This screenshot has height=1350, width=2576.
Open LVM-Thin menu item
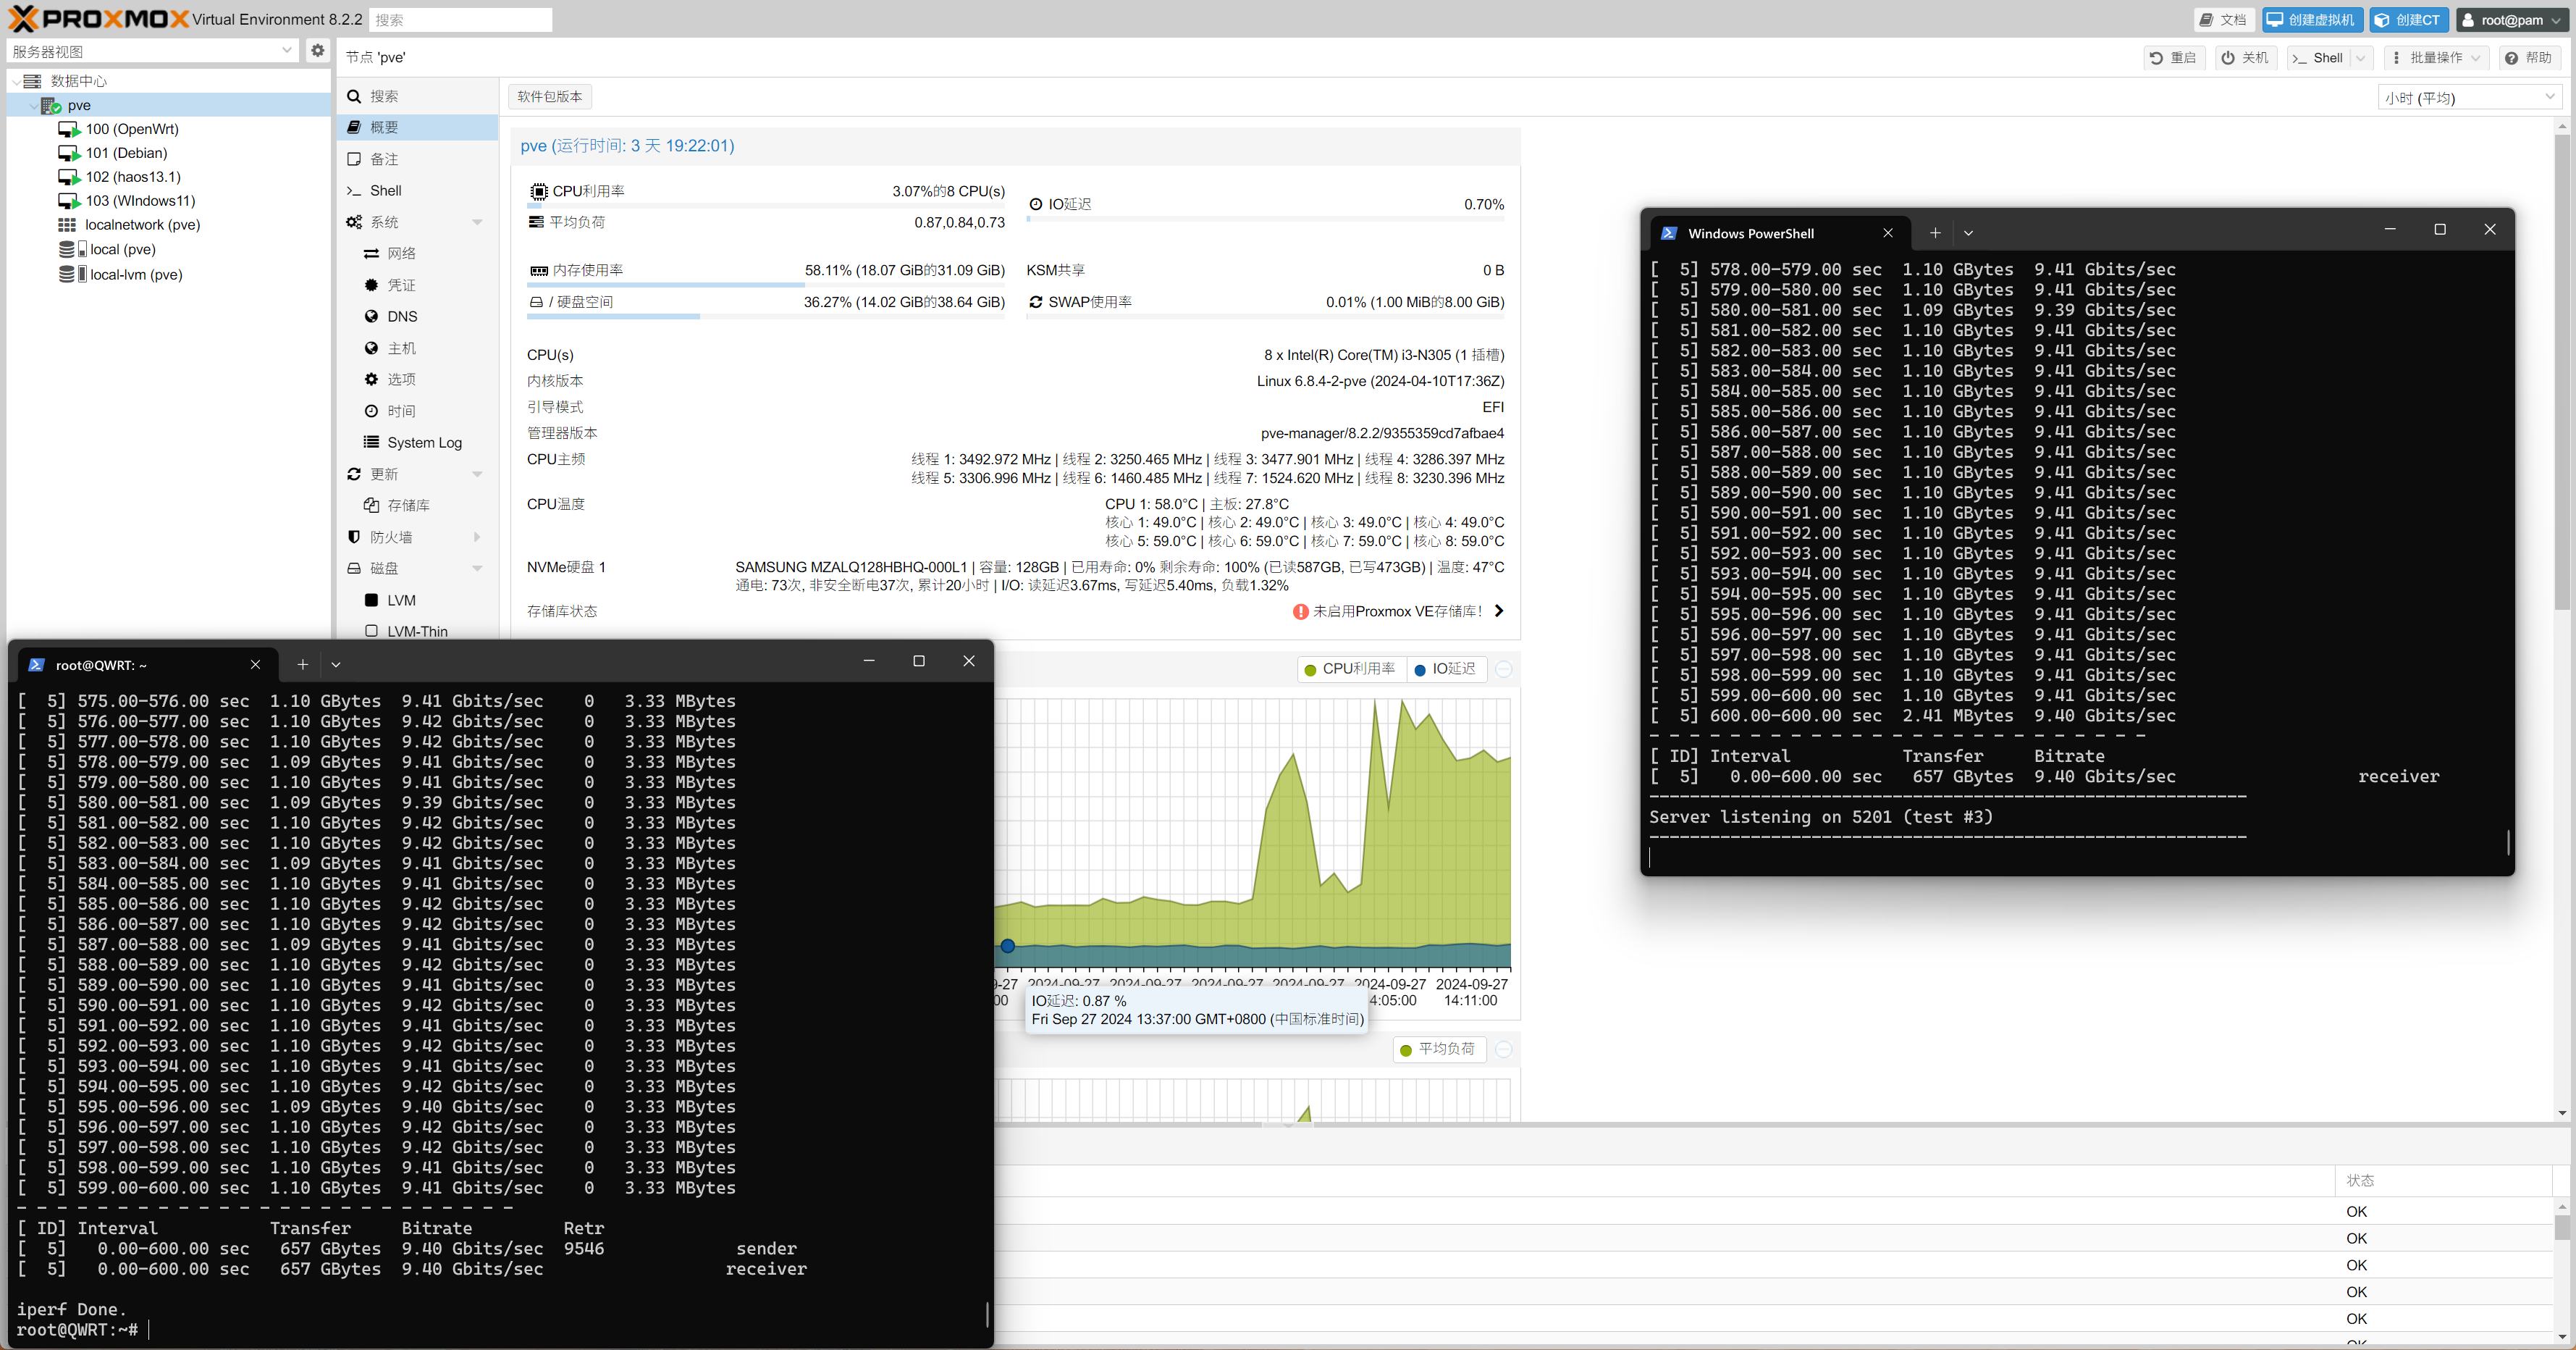tap(418, 631)
